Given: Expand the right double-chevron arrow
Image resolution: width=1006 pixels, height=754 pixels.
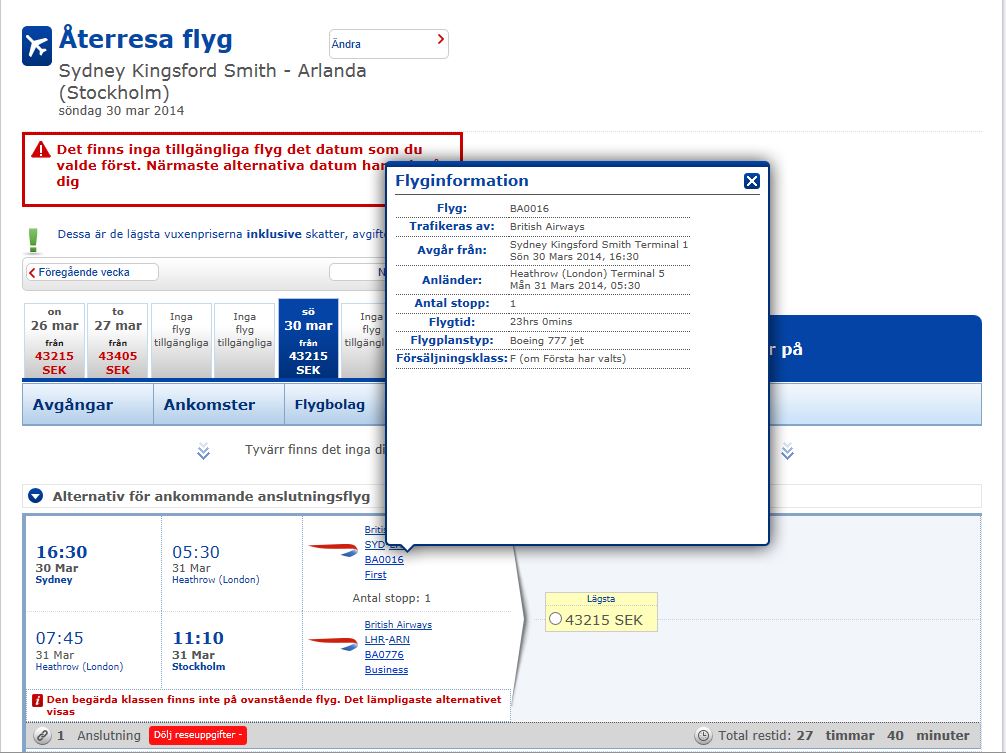Looking at the screenshot, I should (x=787, y=452).
